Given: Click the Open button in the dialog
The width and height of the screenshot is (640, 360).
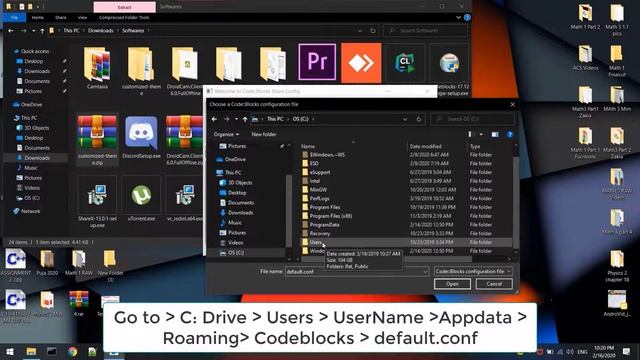Looking at the screenshot, I should click(452, 284).
